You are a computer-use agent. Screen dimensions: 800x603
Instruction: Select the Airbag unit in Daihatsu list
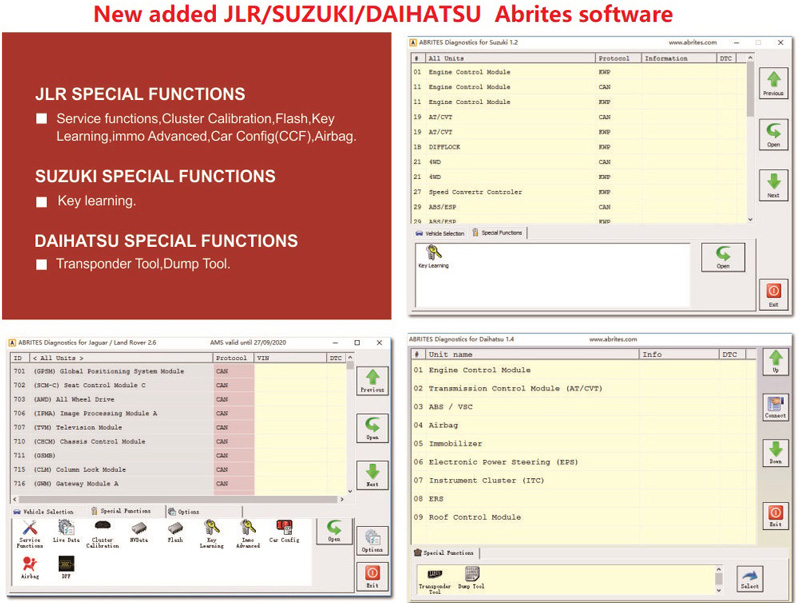[584, 425]
